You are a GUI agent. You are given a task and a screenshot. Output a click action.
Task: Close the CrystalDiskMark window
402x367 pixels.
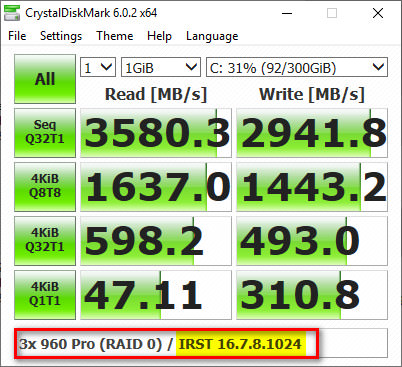378,13
